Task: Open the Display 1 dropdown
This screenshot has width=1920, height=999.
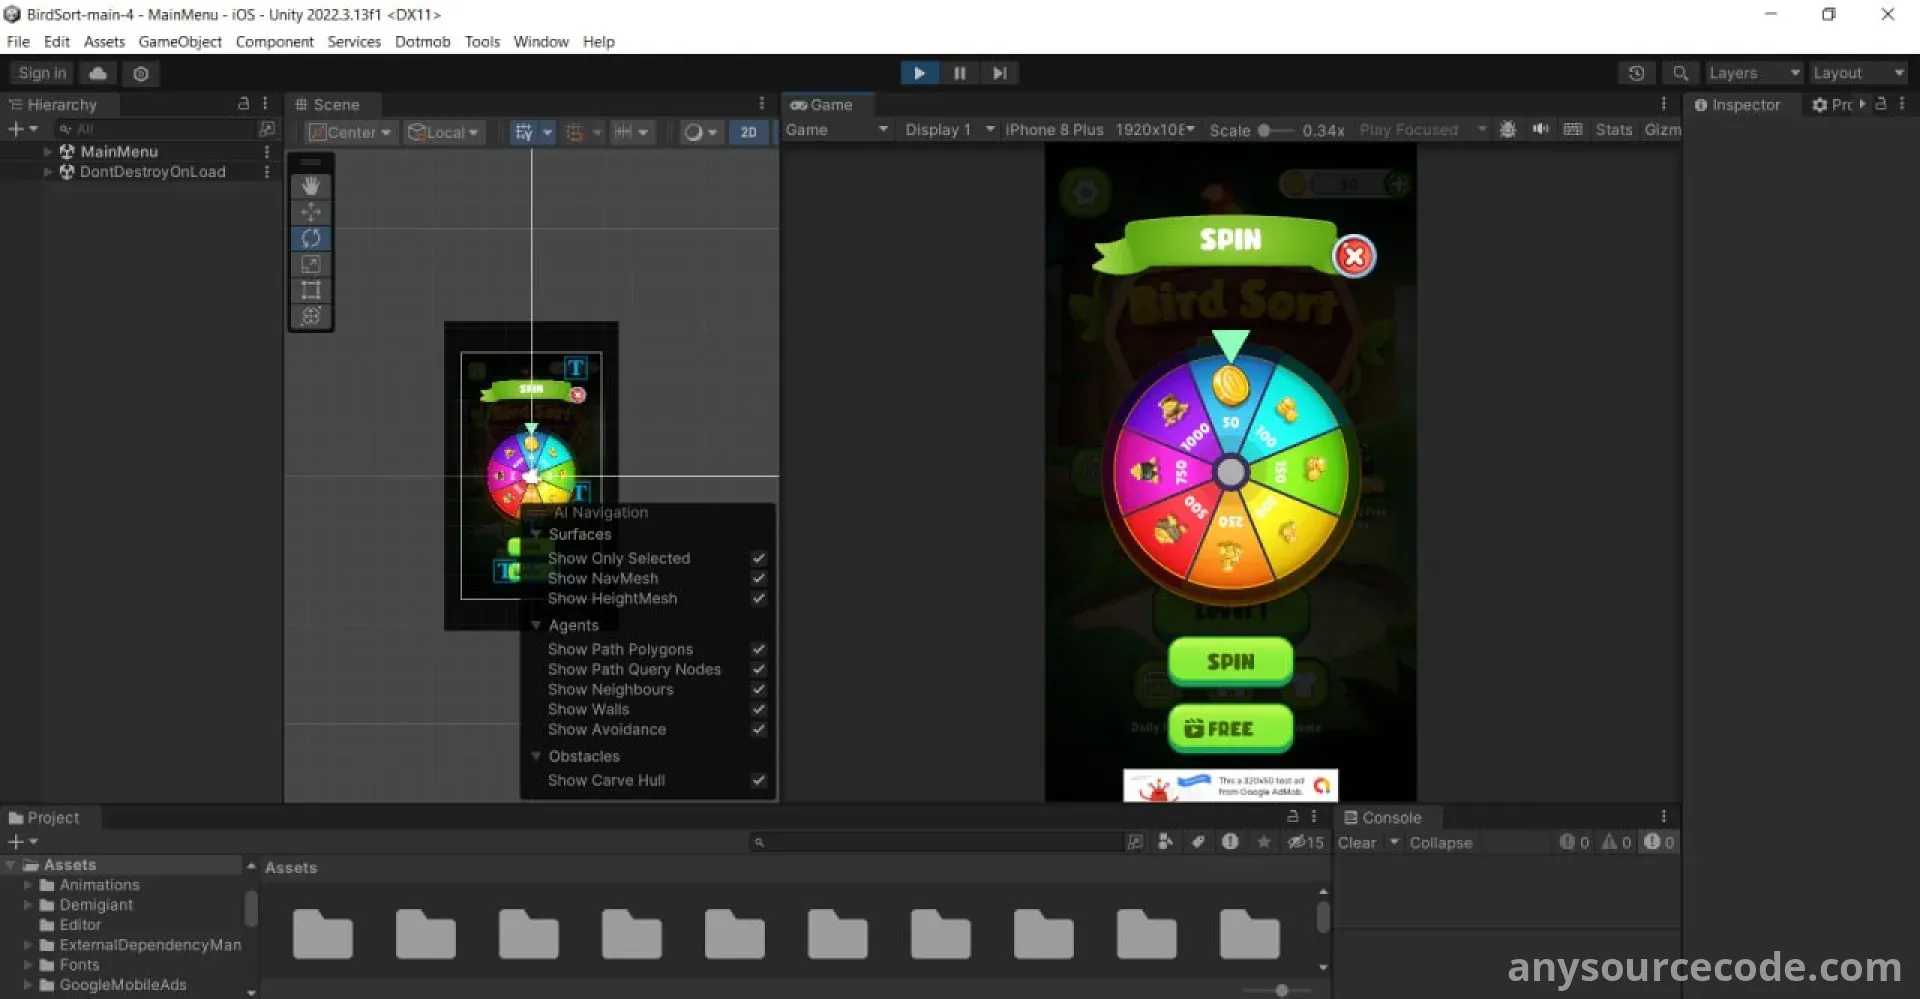Action: (x=948, y=130)
